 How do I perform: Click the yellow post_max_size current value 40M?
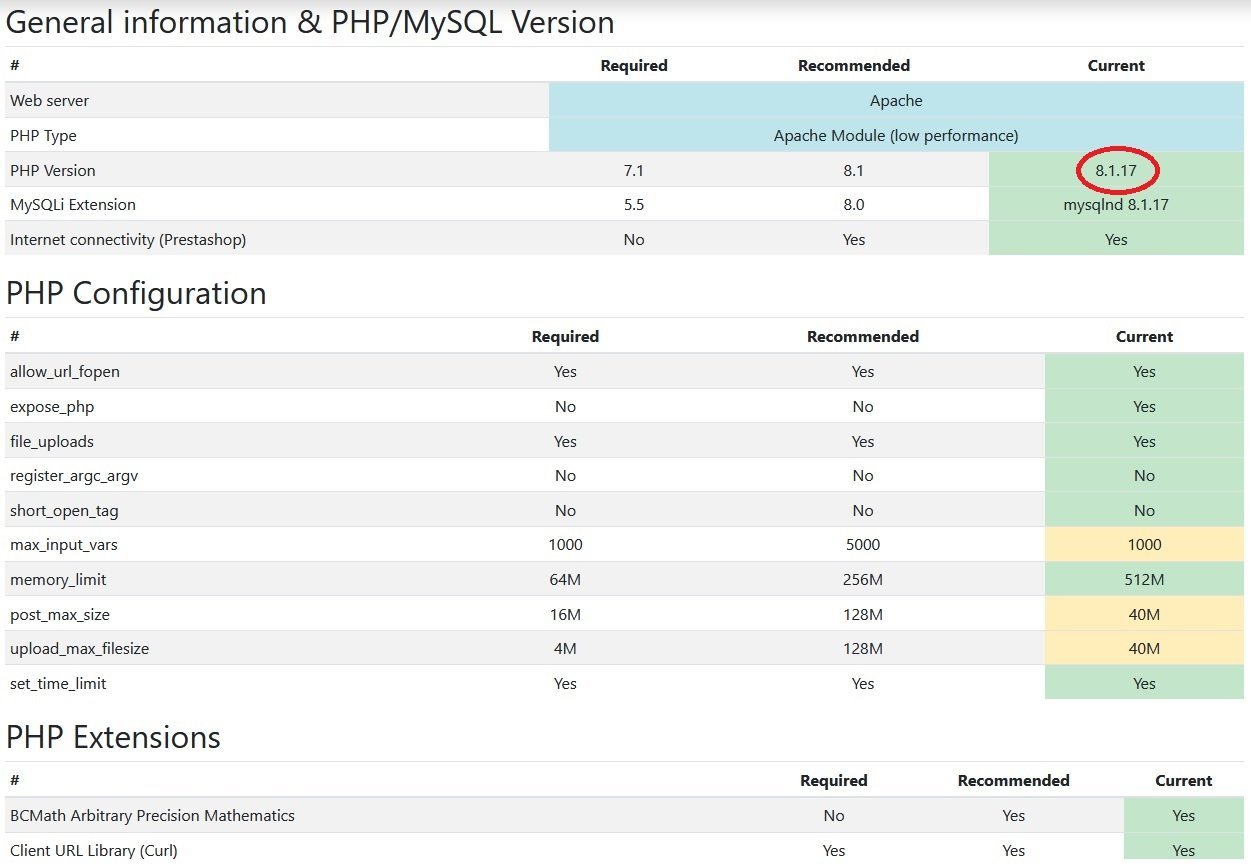tap(1144, 615)
